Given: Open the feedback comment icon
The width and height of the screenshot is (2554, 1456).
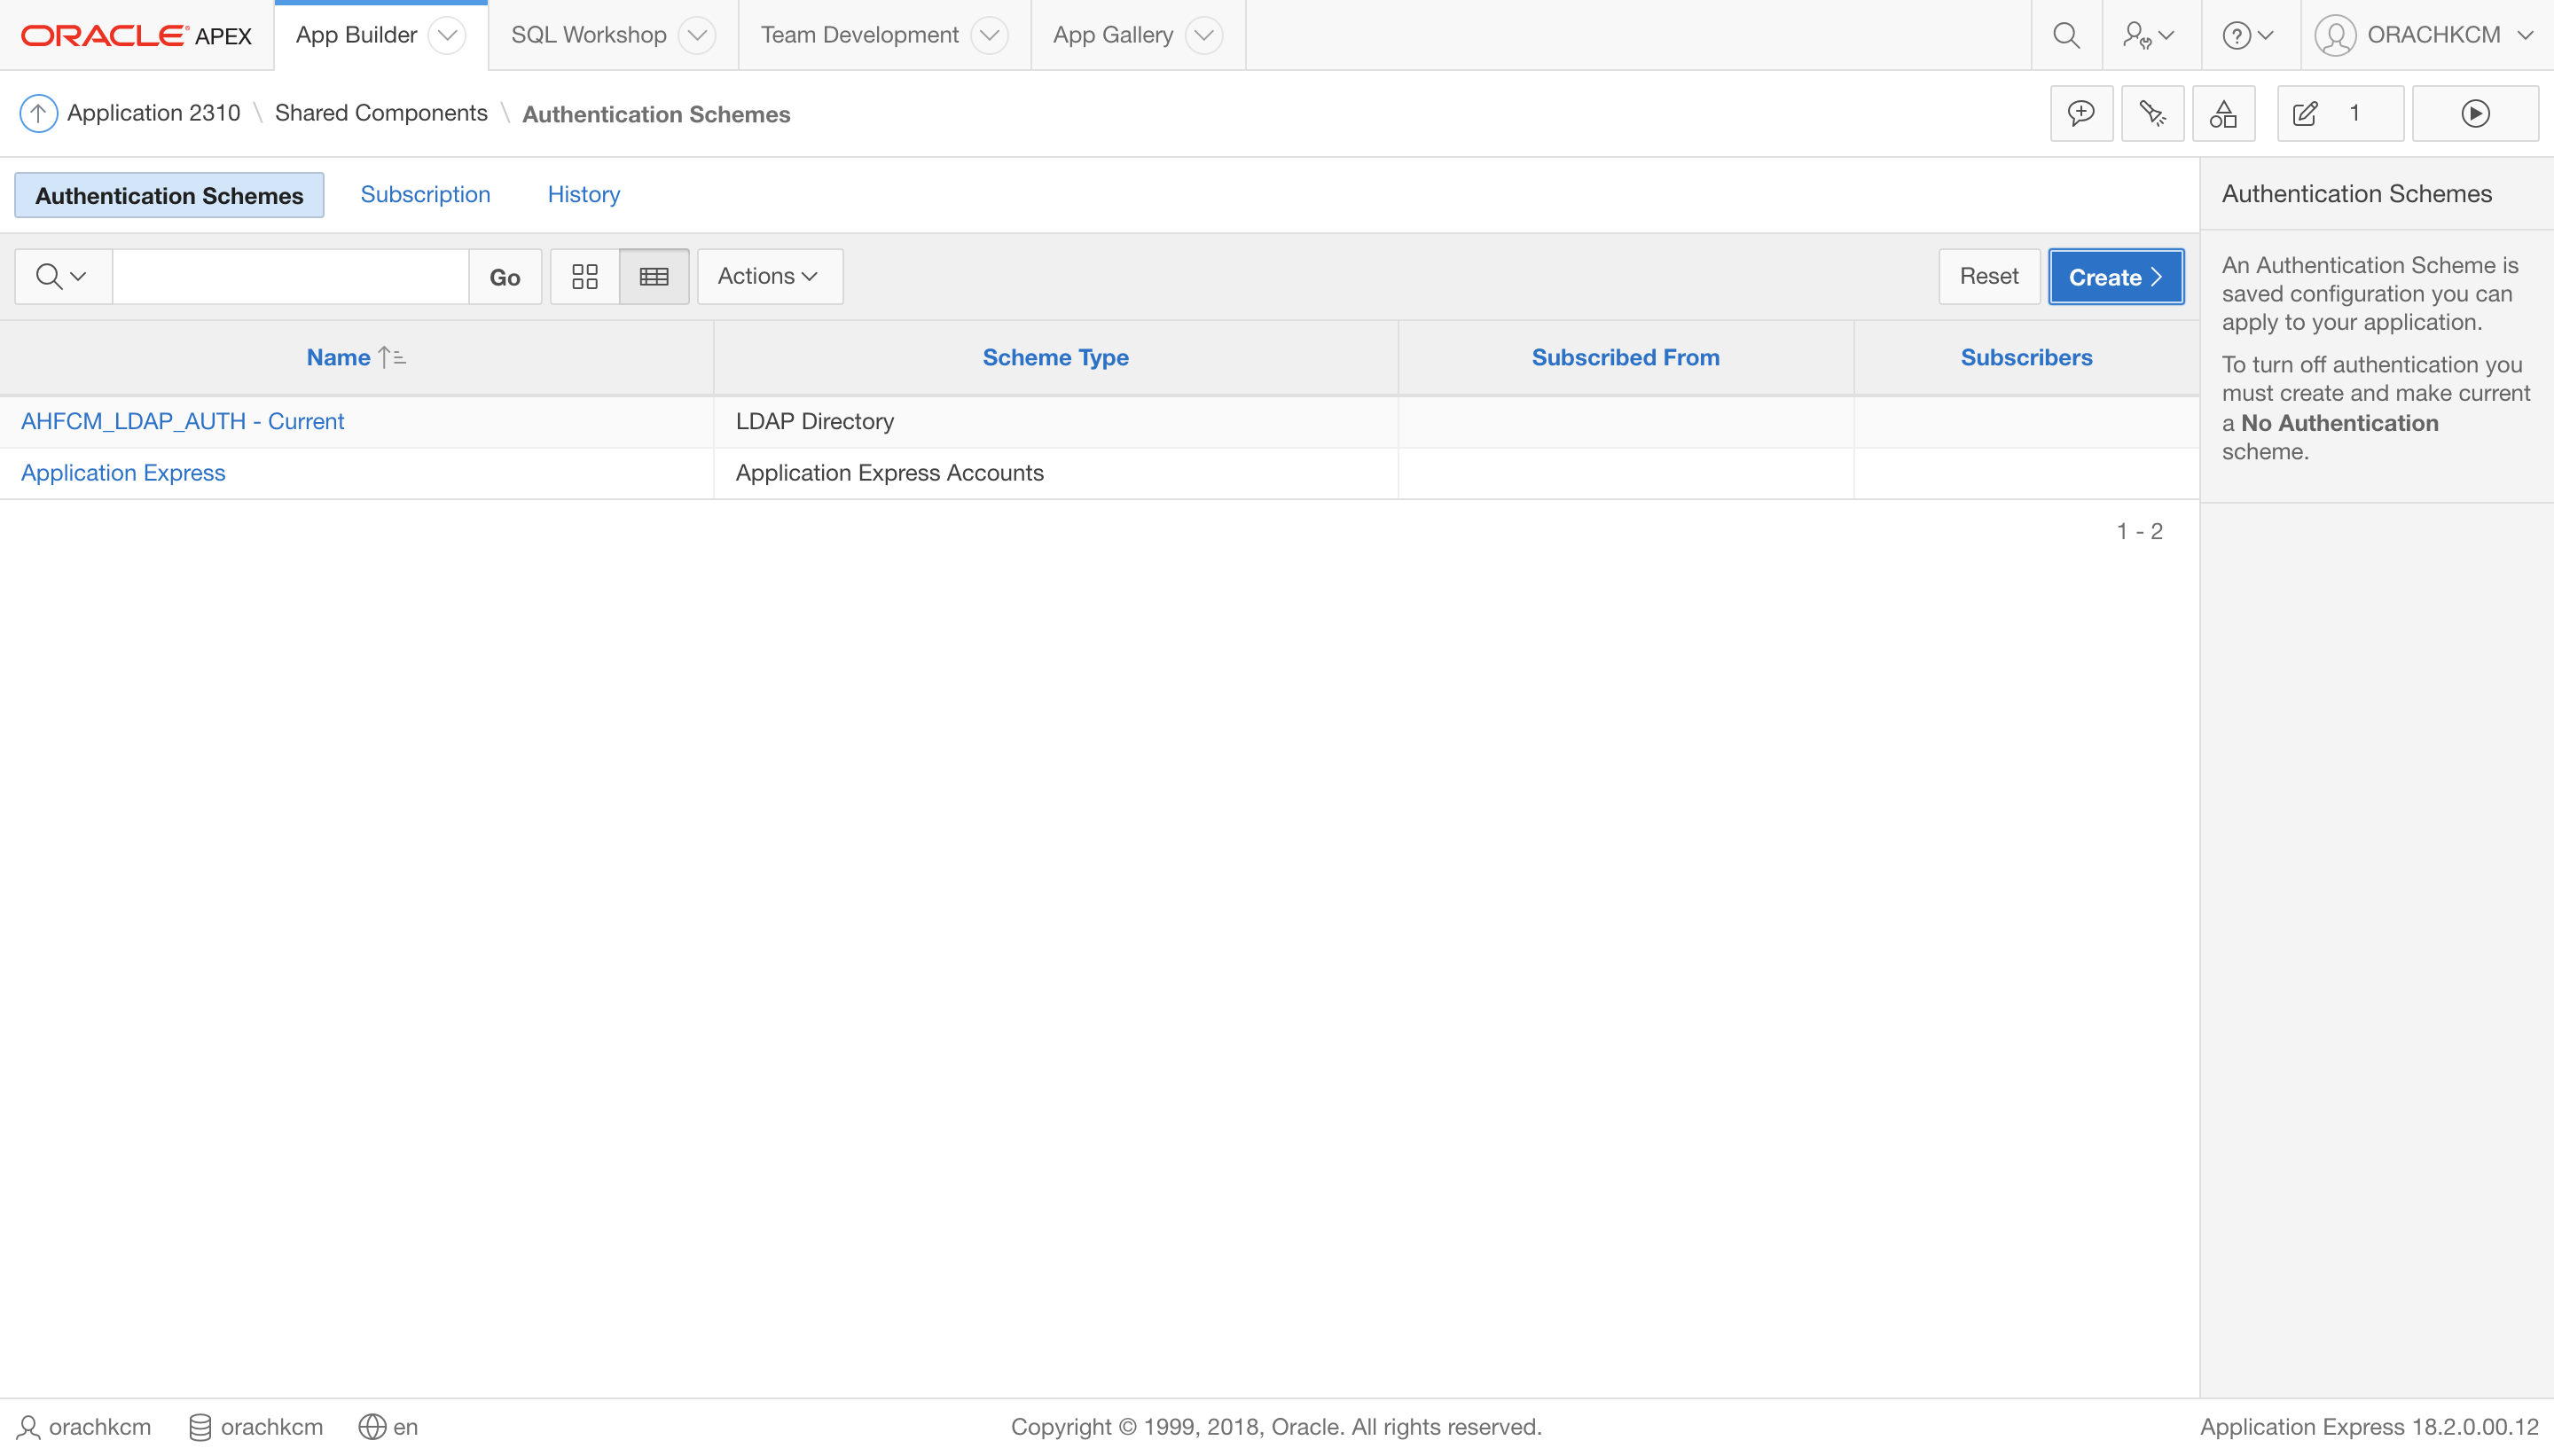Looking at the screenshot, I should (x=2081, y=114).
